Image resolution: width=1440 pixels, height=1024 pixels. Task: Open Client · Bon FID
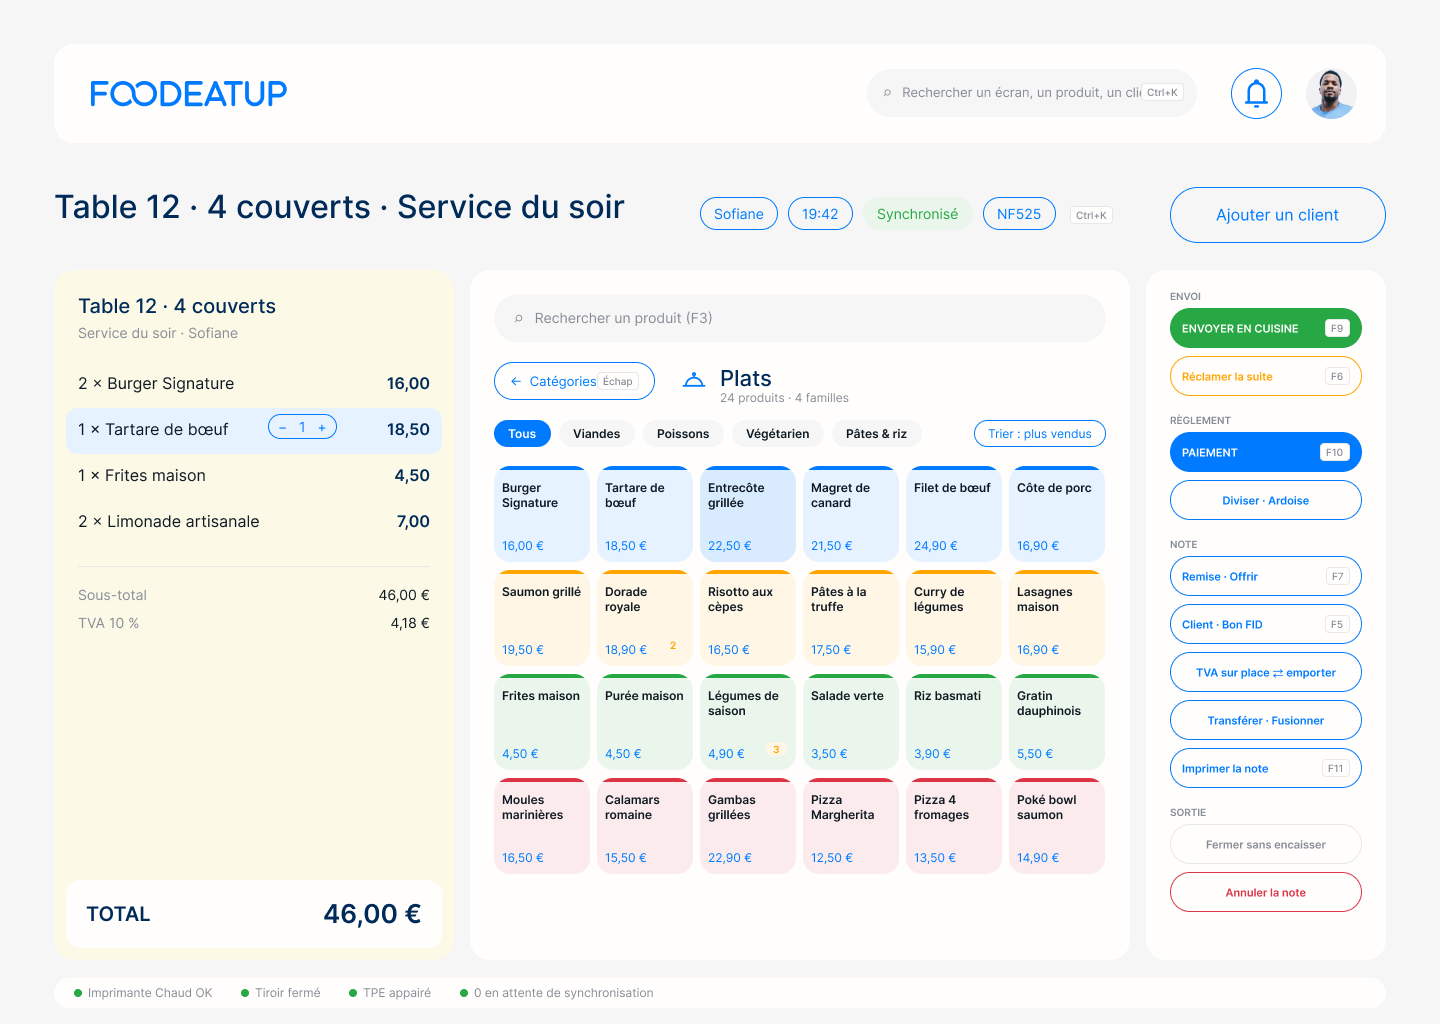point(1266,624)
